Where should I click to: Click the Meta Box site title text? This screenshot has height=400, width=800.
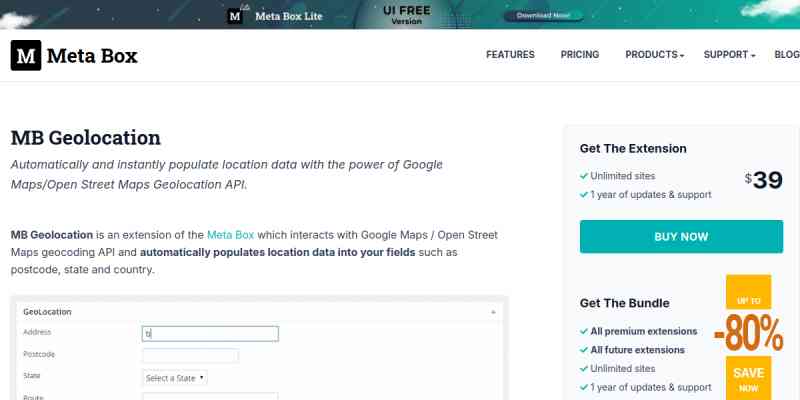92,56
